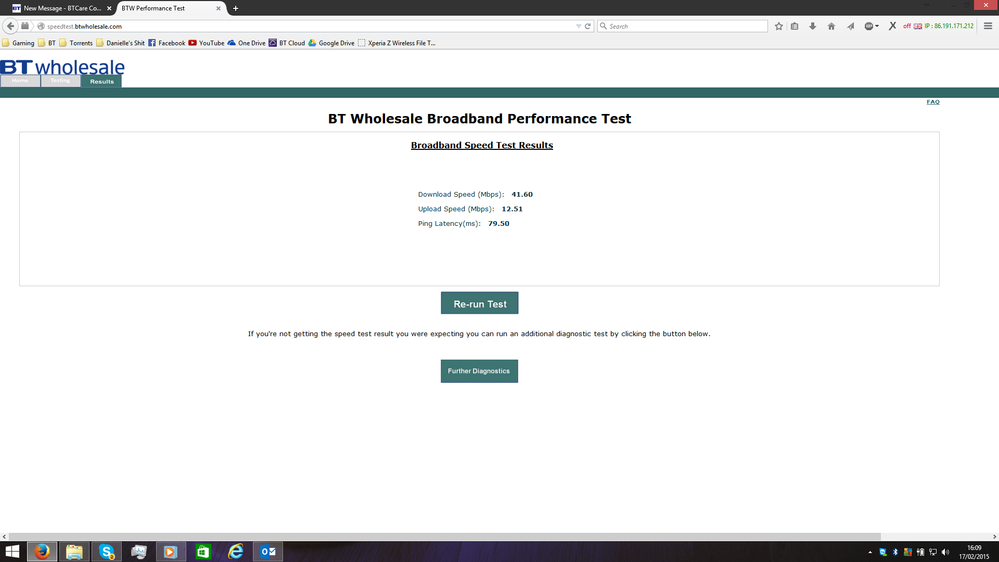Click the upload speed value 12.51
Screen dimensions: 999x562
(x=512, y=209)
